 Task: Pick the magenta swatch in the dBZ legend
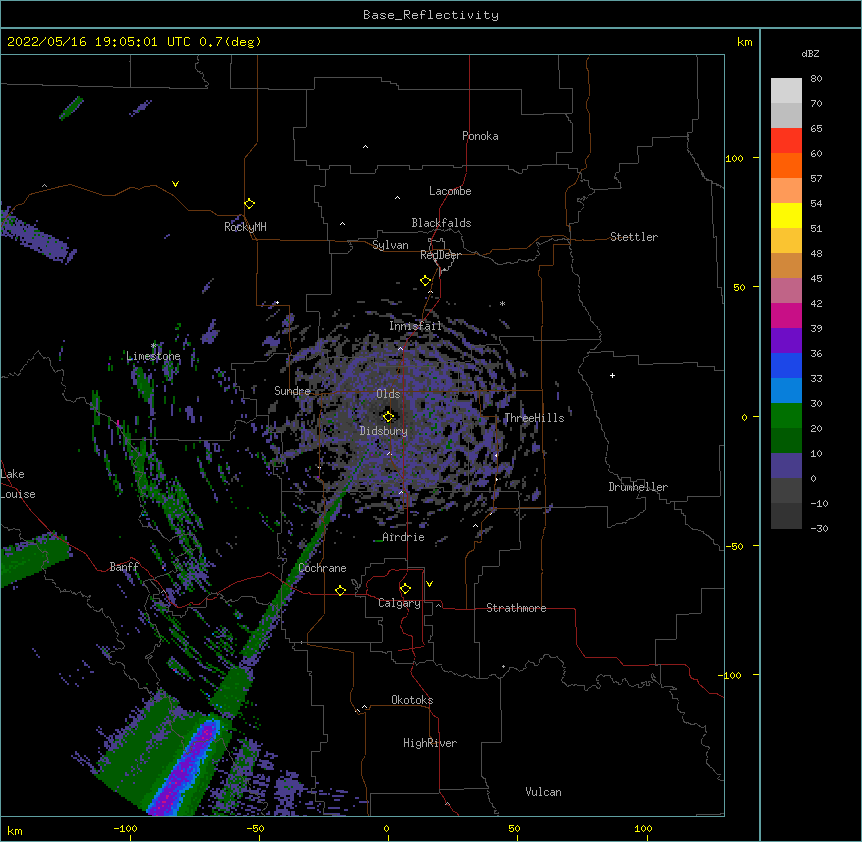click(x=786, y=315)
